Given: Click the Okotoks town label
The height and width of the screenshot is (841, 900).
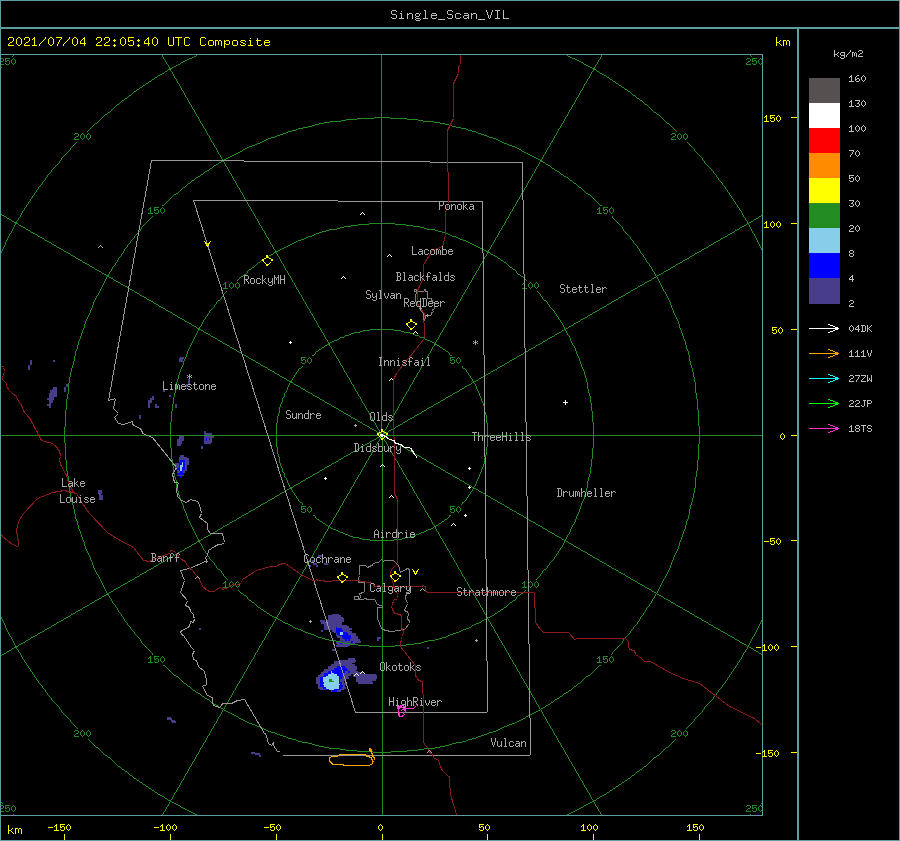Looking at the screenshot, I should coord(400,667).
